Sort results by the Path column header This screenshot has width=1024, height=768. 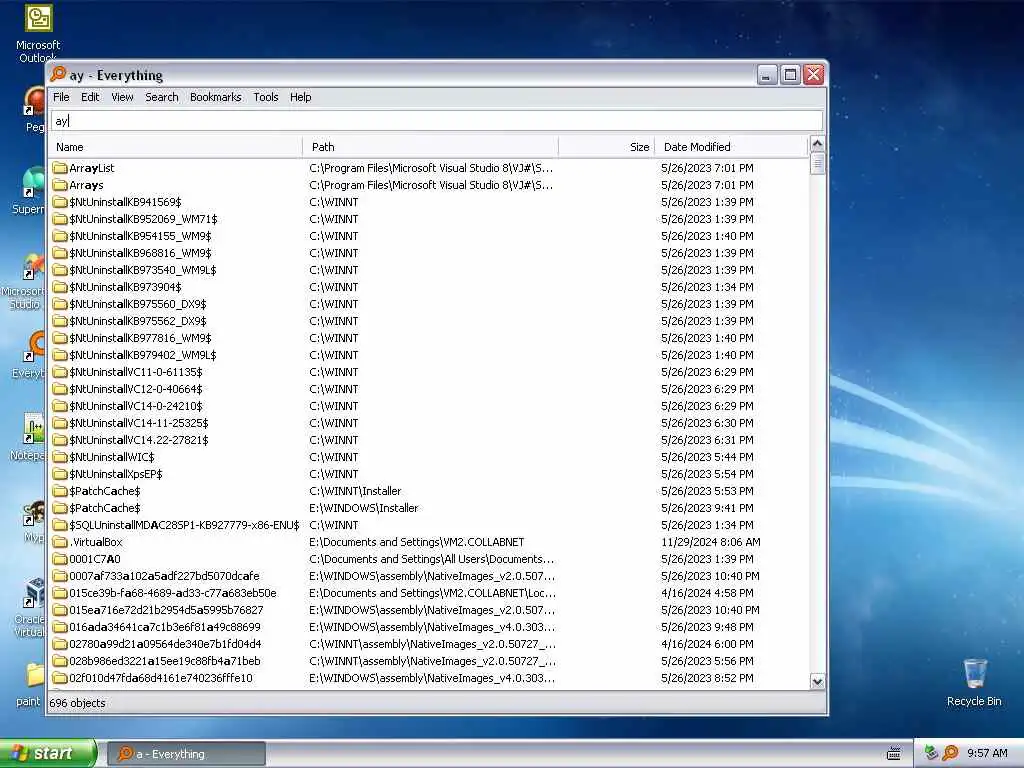(x=431, y=147)
